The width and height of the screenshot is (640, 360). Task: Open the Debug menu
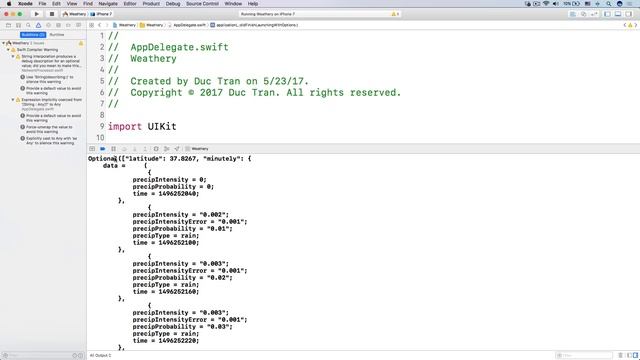click(173, 4)
